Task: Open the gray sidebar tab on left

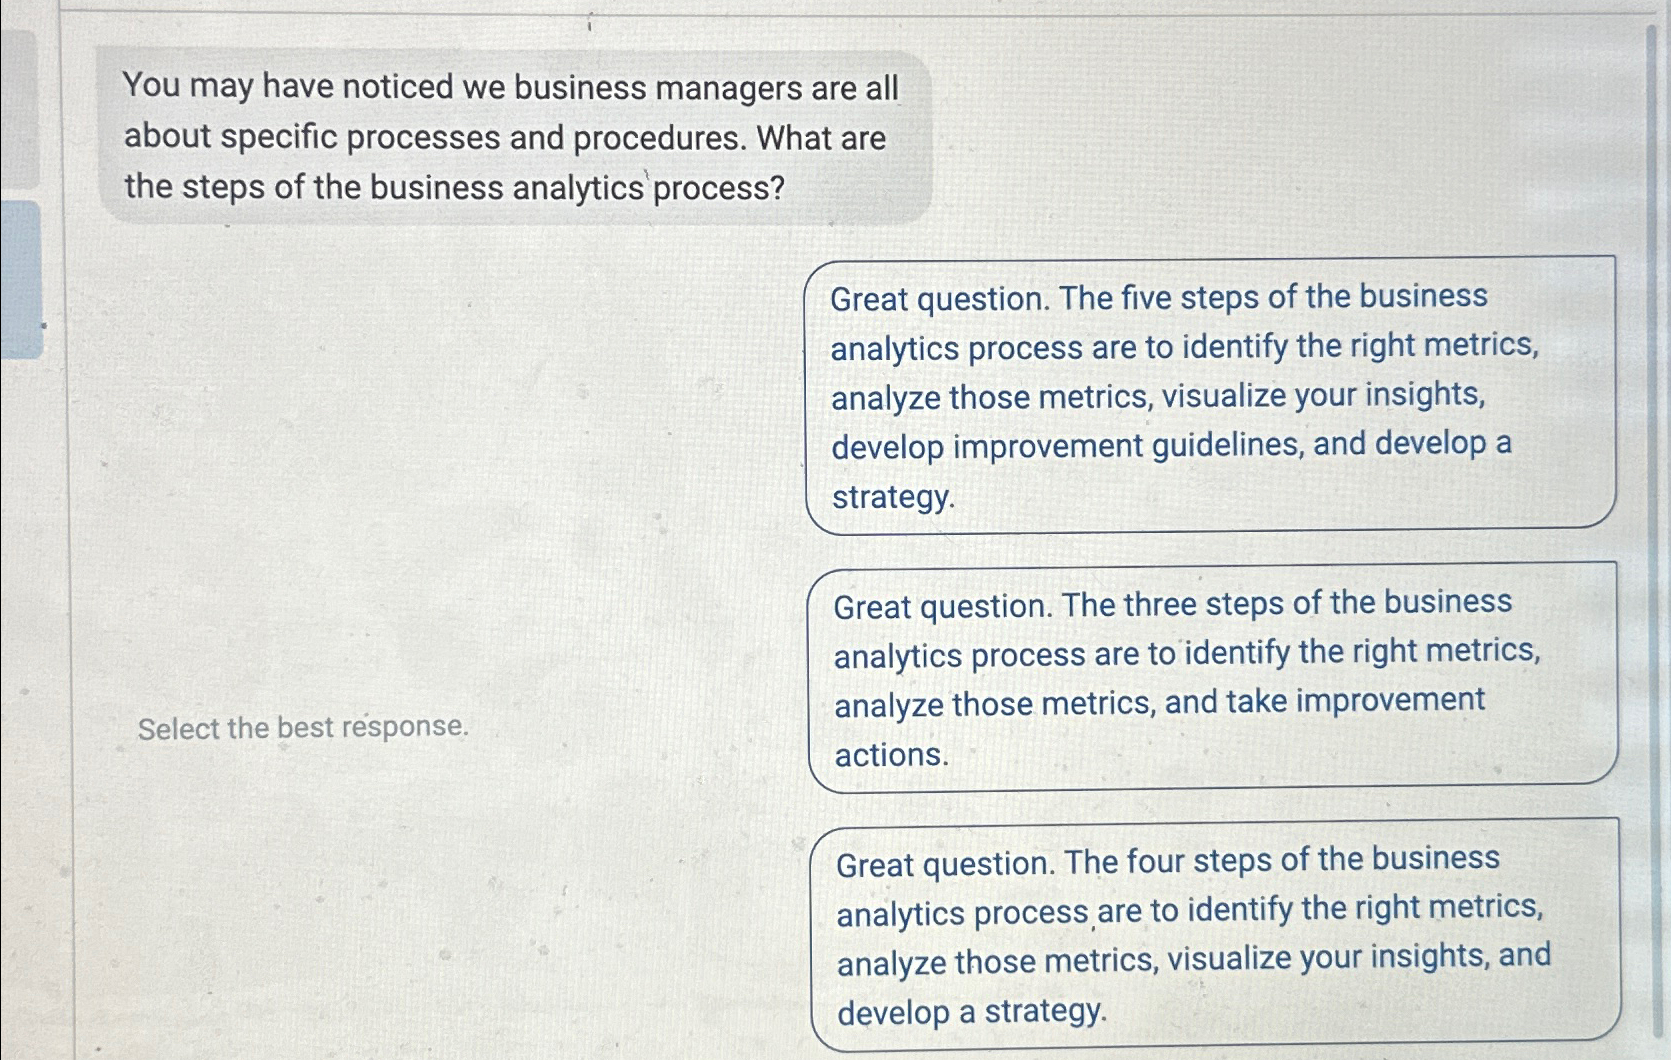Action: [x=18, y=108]
